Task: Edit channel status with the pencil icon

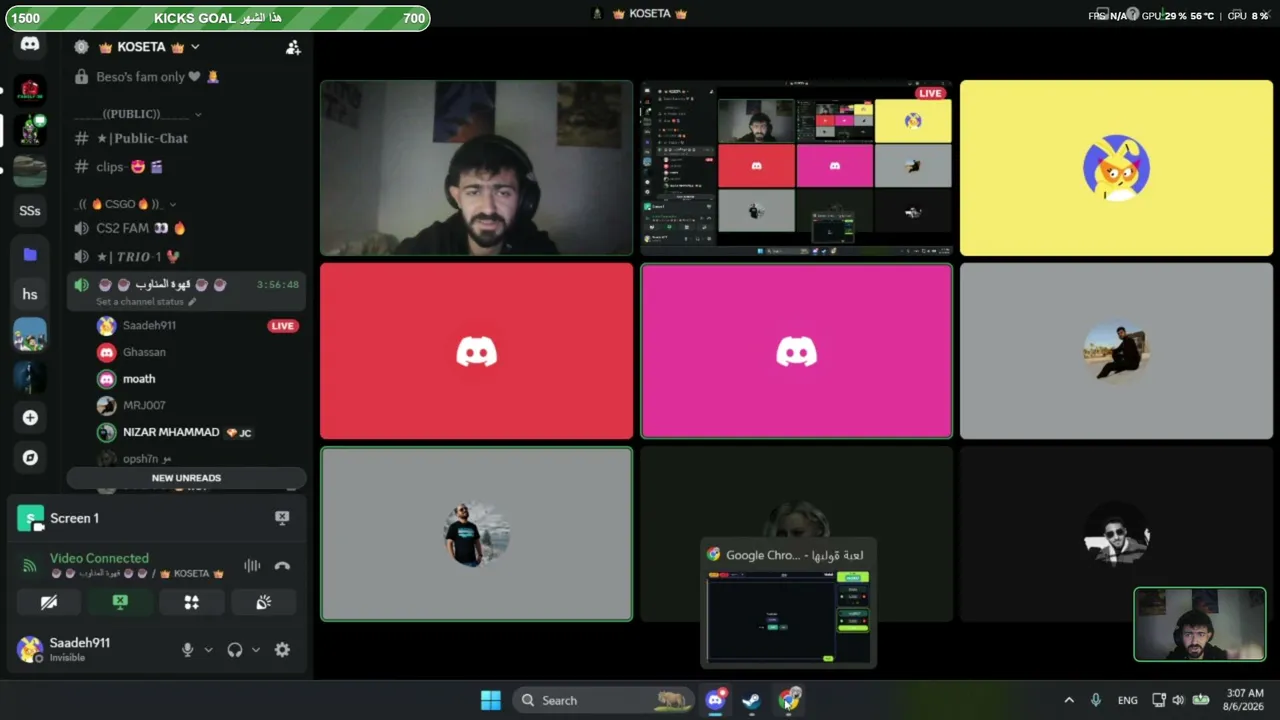Action: (192, 302)
